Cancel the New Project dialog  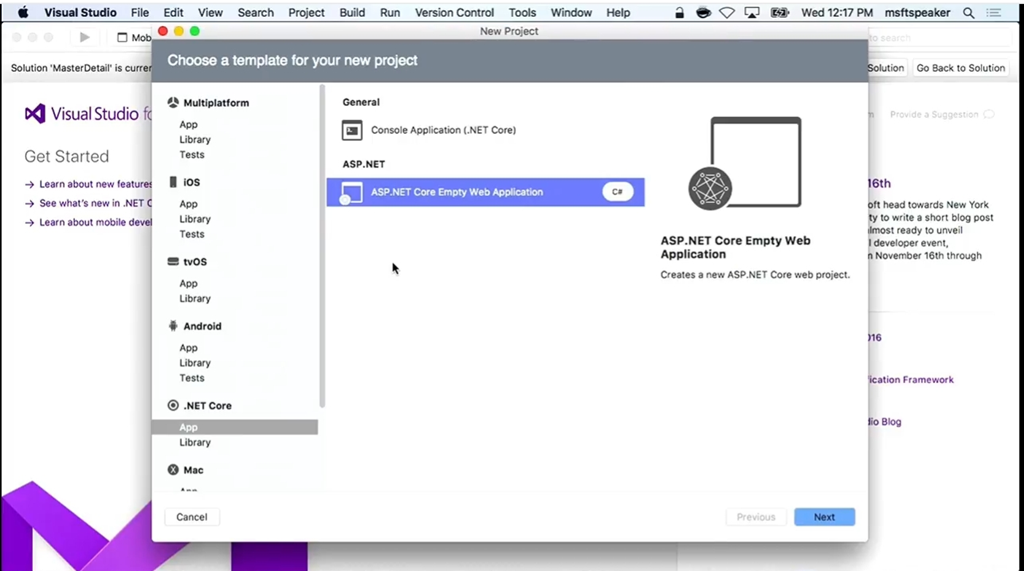tap(192, 517)
